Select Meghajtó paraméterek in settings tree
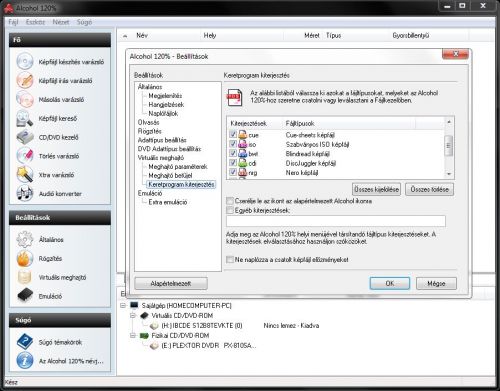The image size is (500, 391). pyautogui.click(x=178, y=167)
